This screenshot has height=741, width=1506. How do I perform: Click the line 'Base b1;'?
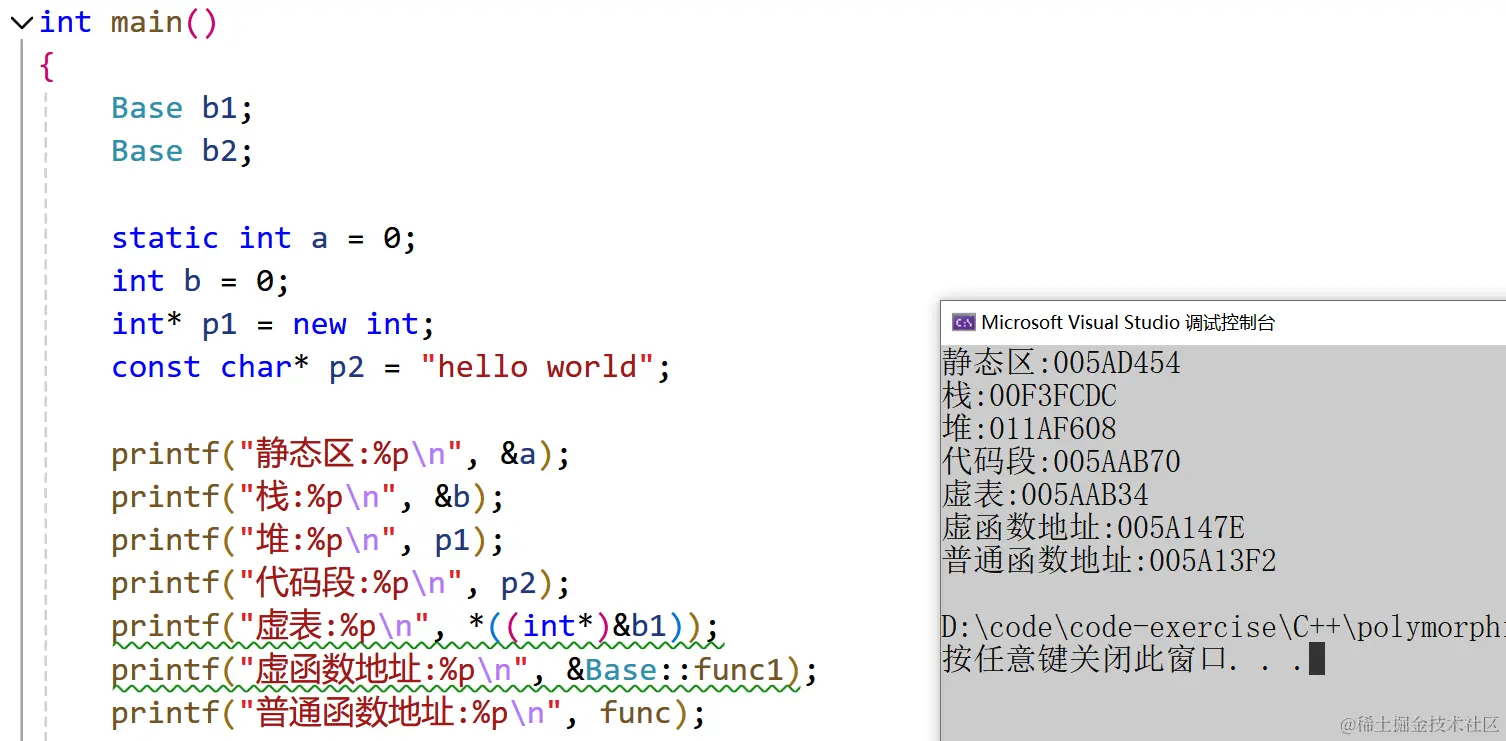coord(183,108)
